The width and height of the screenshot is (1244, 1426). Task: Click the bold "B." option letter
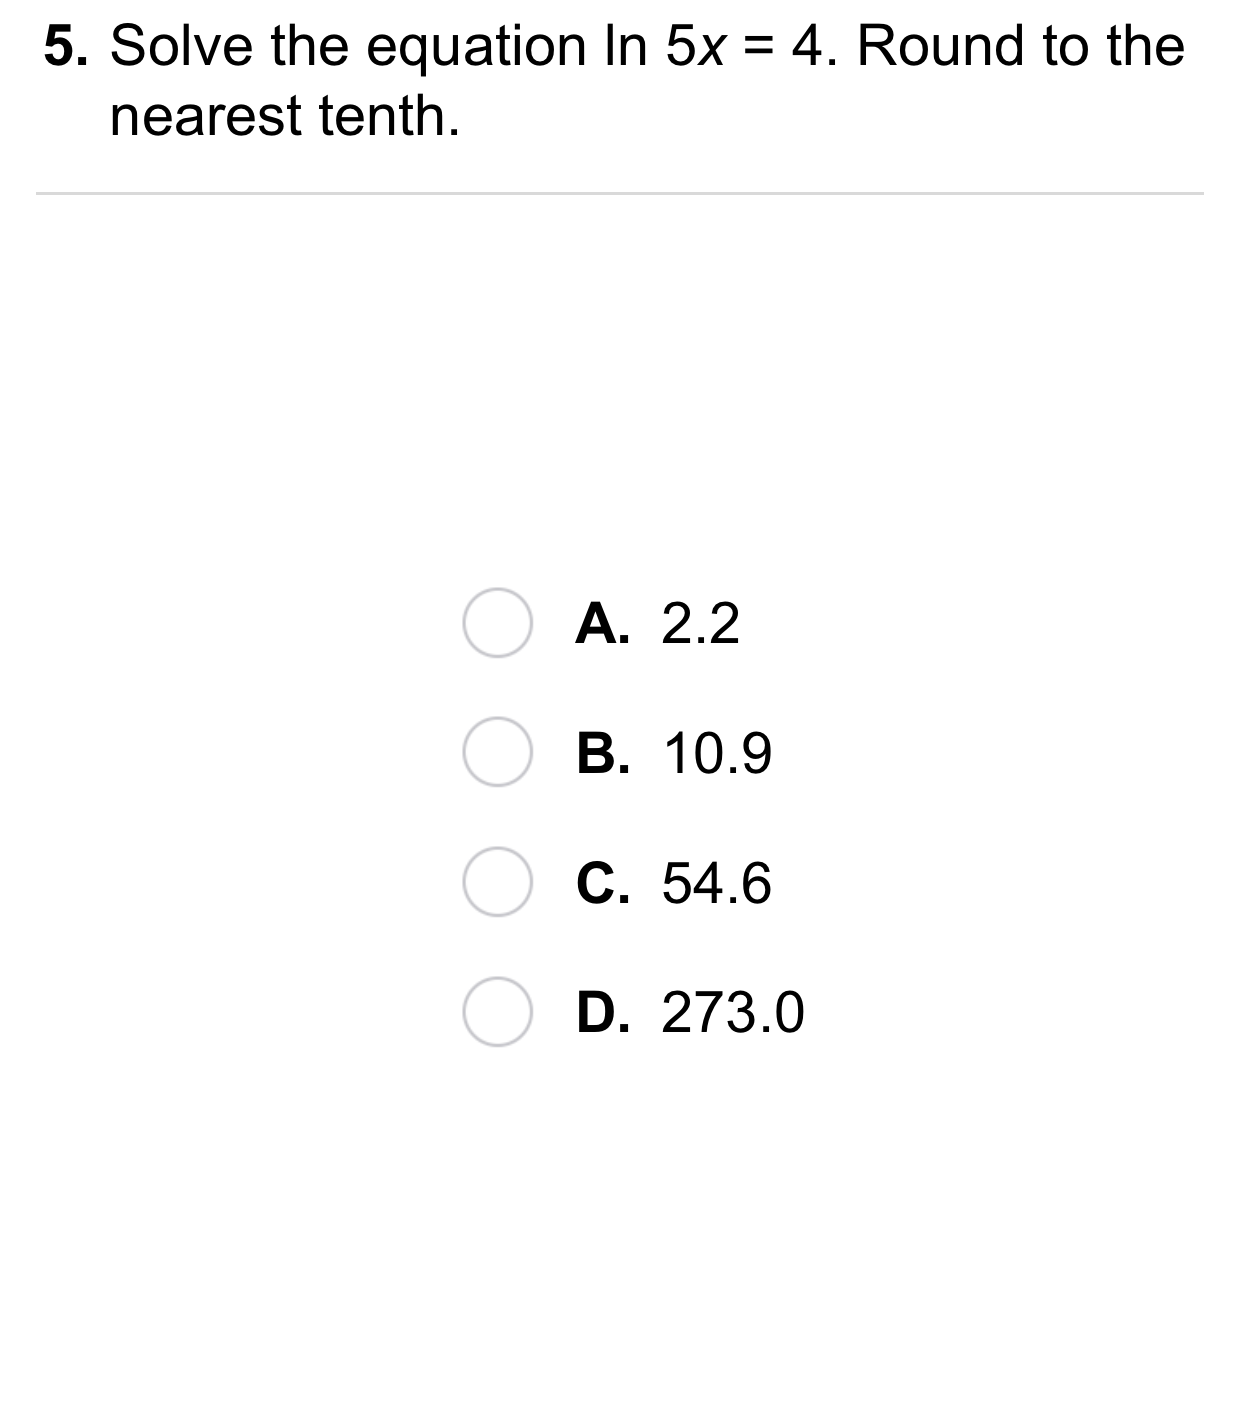[603, 753]
